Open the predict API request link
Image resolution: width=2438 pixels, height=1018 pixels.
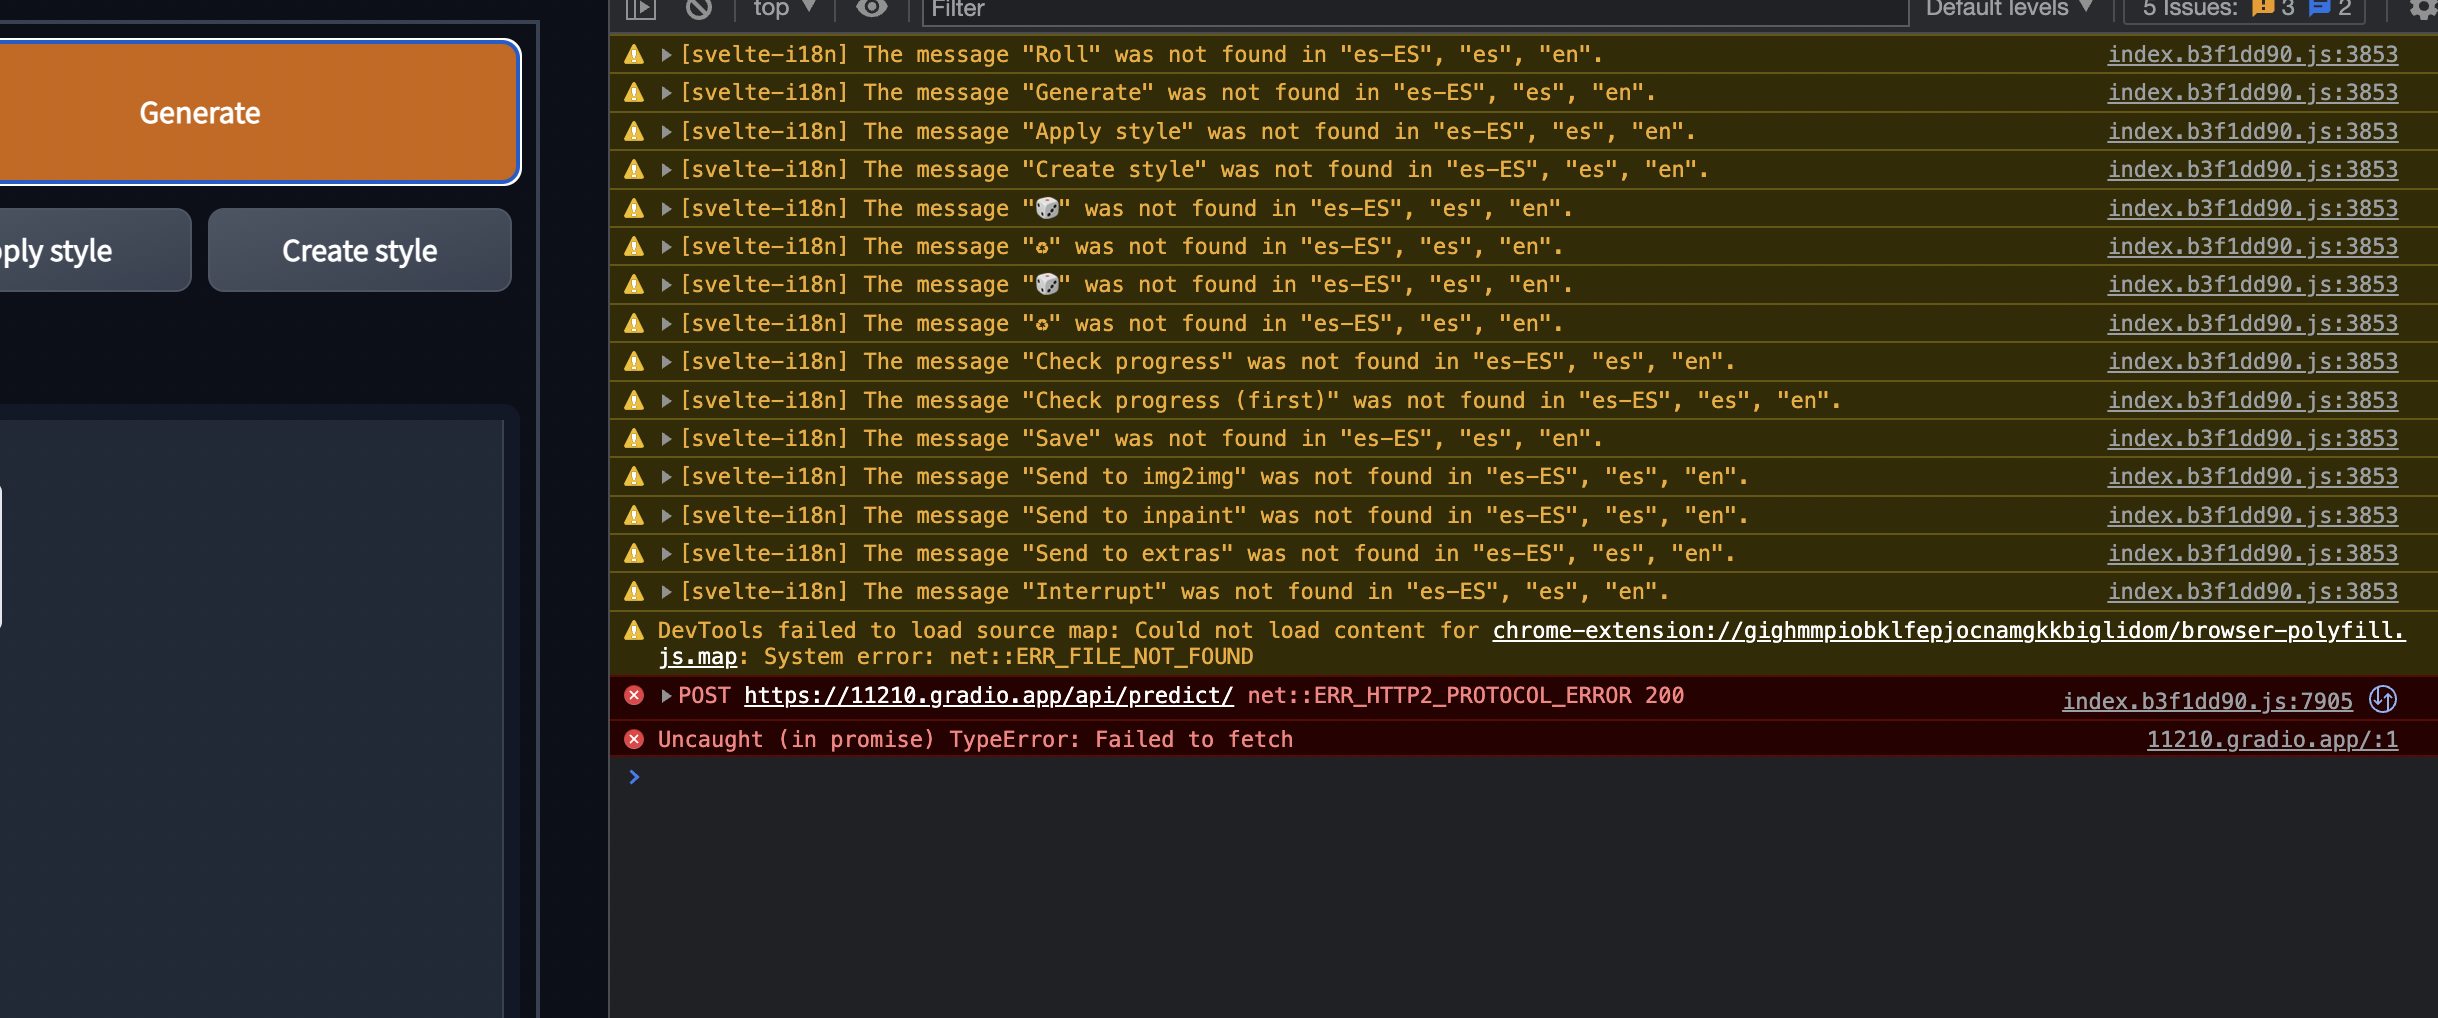(x=987, y=695)
